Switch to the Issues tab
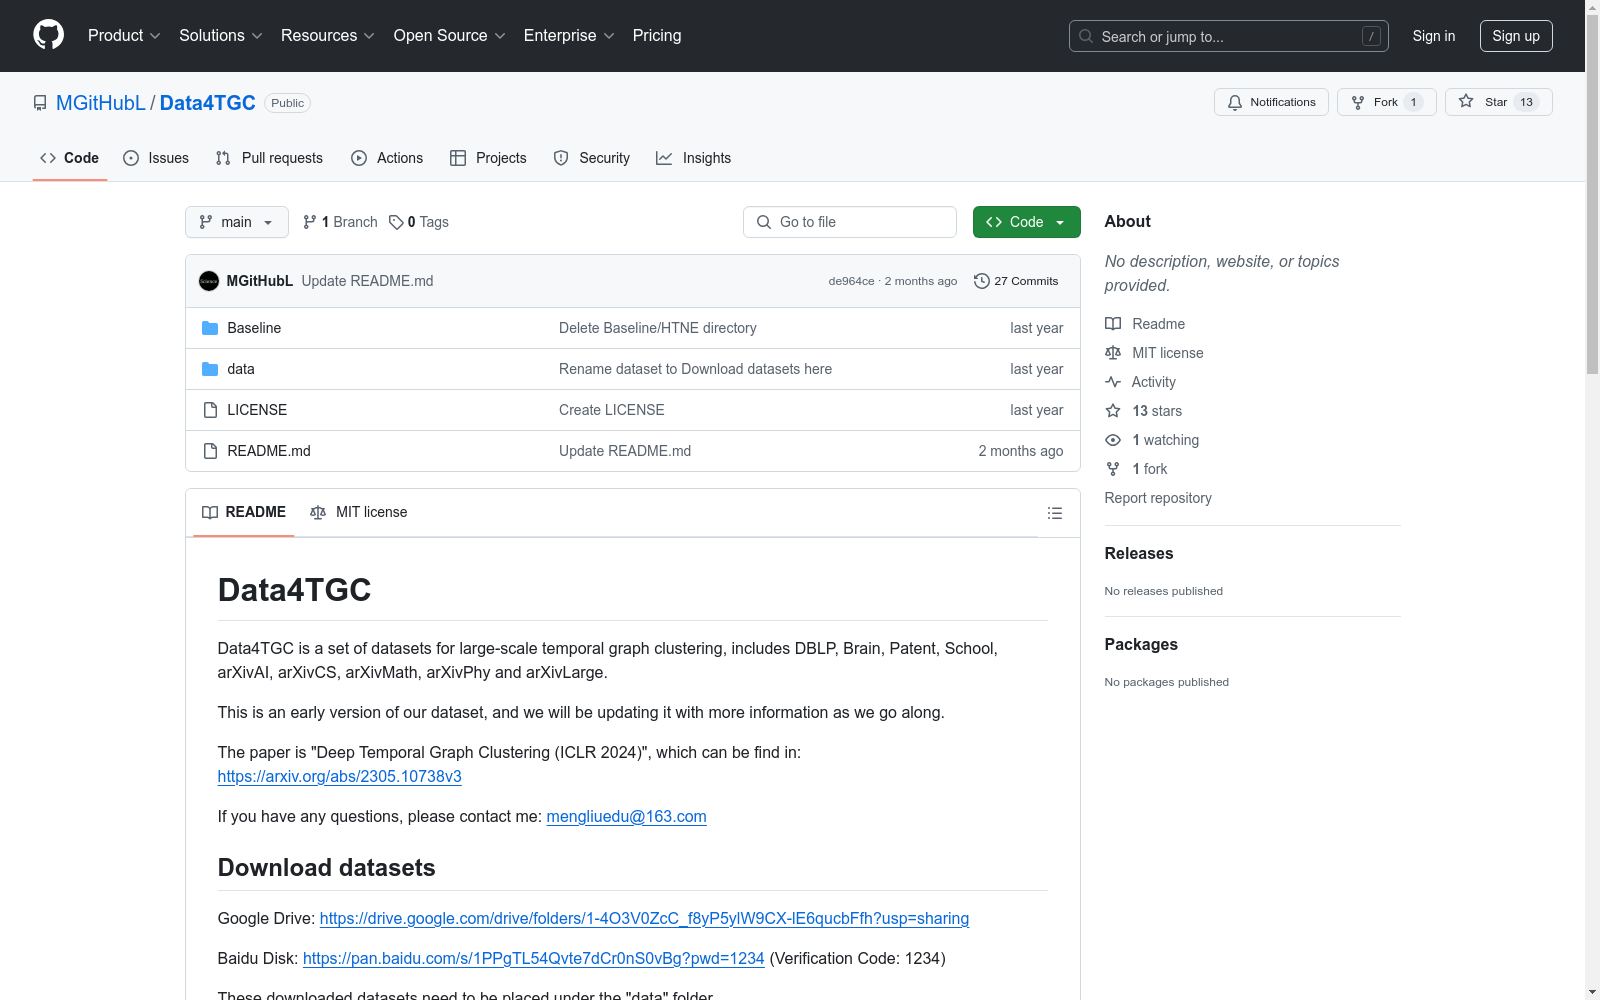This screenshot has width=1600, height=1000. [156, 158]
